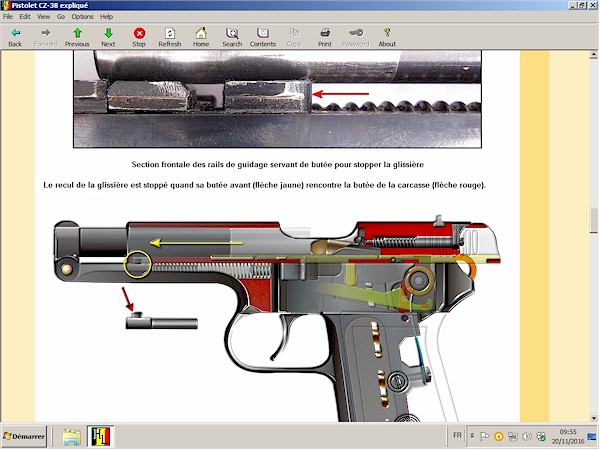Viewport: 600px width, 450px height.
Task: Click the red Stop button
Action: (x=139, y=37)
